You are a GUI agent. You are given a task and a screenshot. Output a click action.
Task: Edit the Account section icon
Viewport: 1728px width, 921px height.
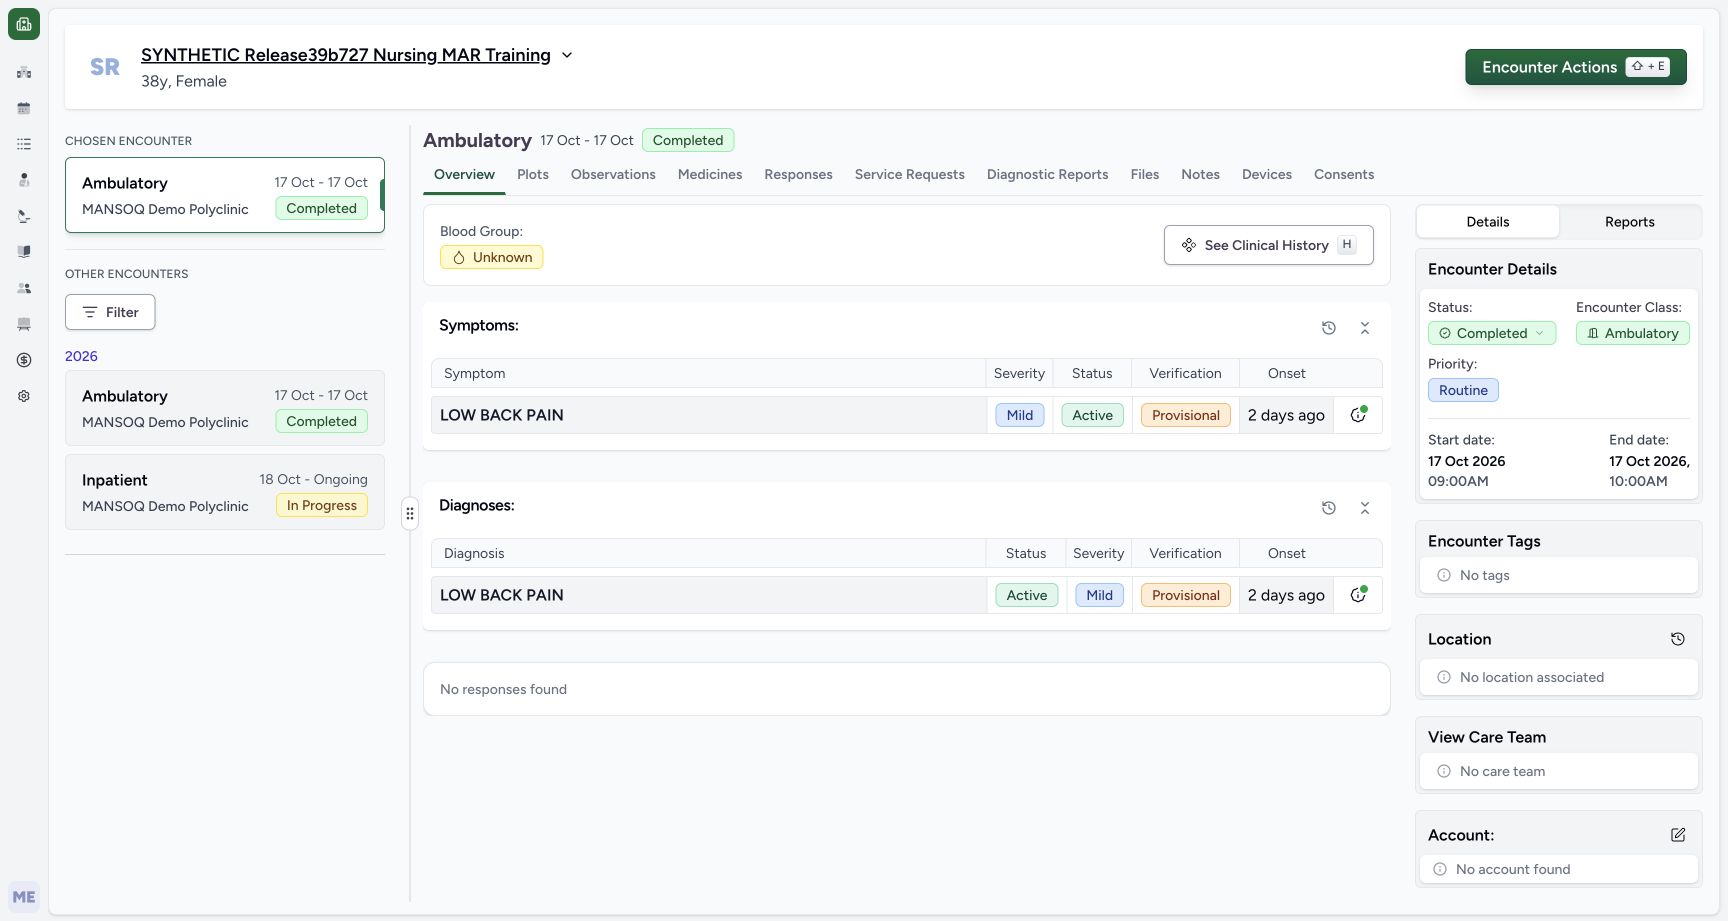point(1678,835)
